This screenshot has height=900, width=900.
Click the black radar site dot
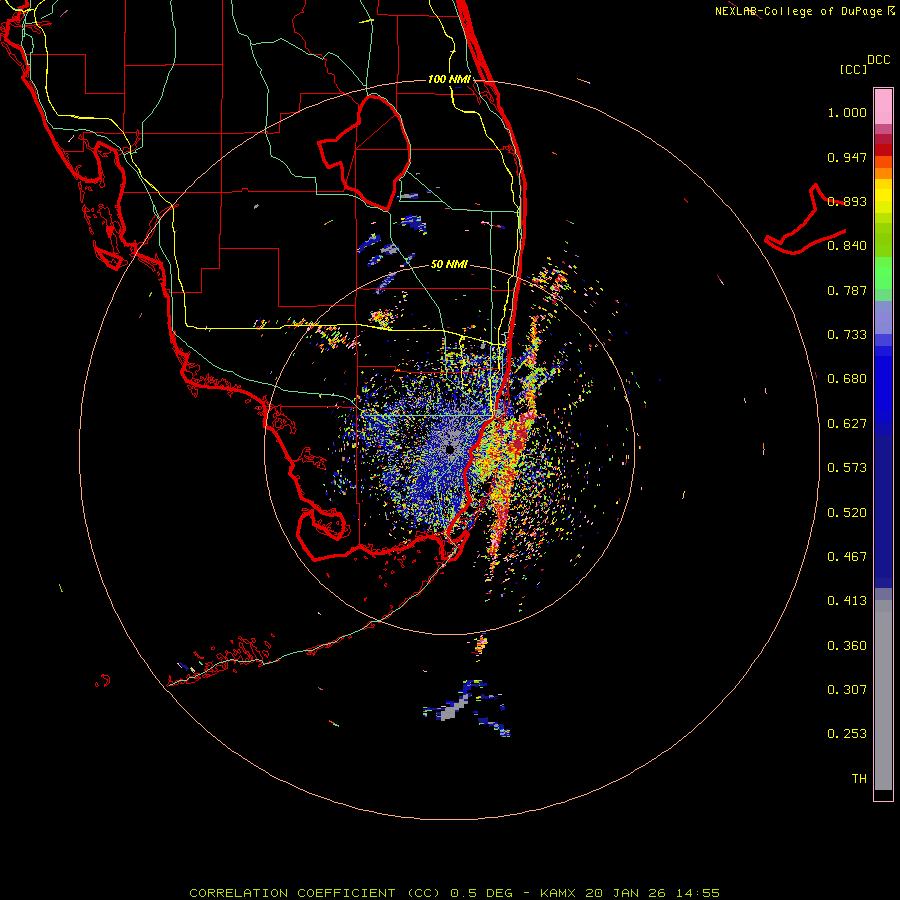pos(450,449)
